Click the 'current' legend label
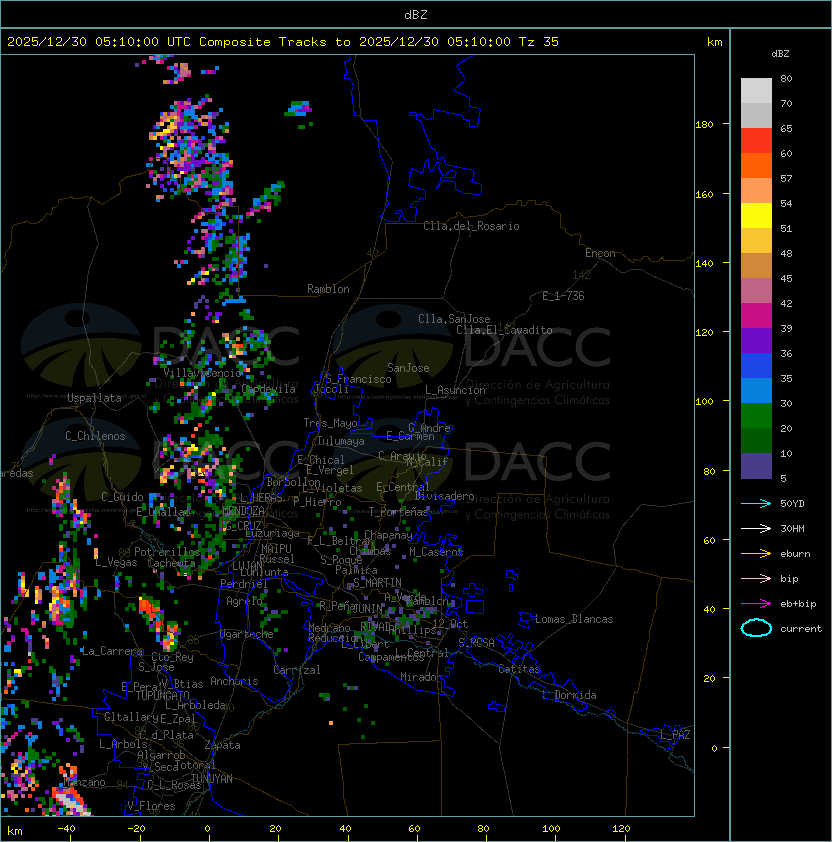Viewport: 832px width, 842px height. [801, 629]
